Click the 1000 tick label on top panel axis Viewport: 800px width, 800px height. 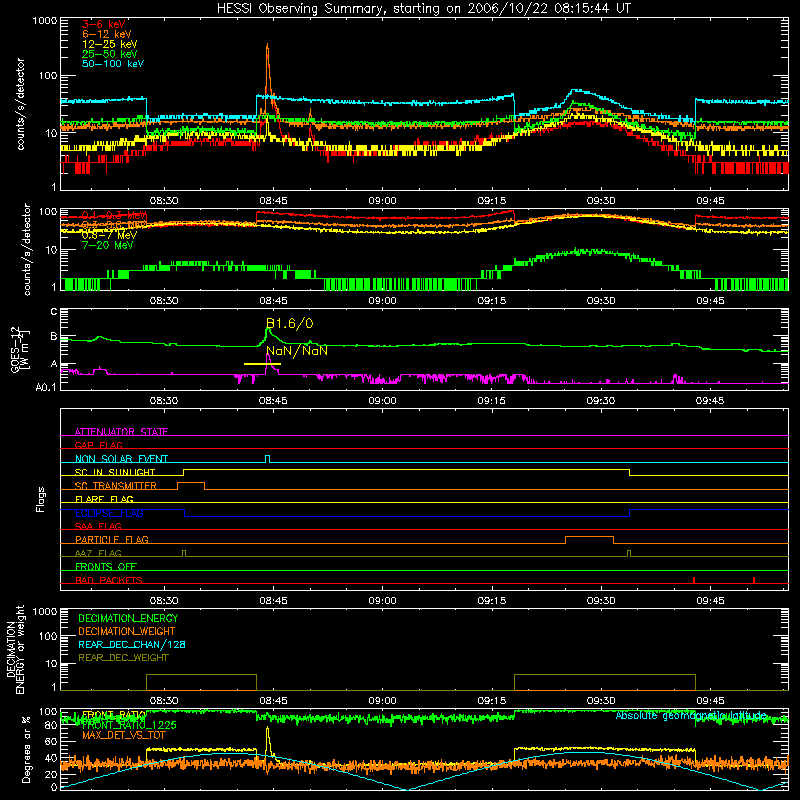pos(44,21)
